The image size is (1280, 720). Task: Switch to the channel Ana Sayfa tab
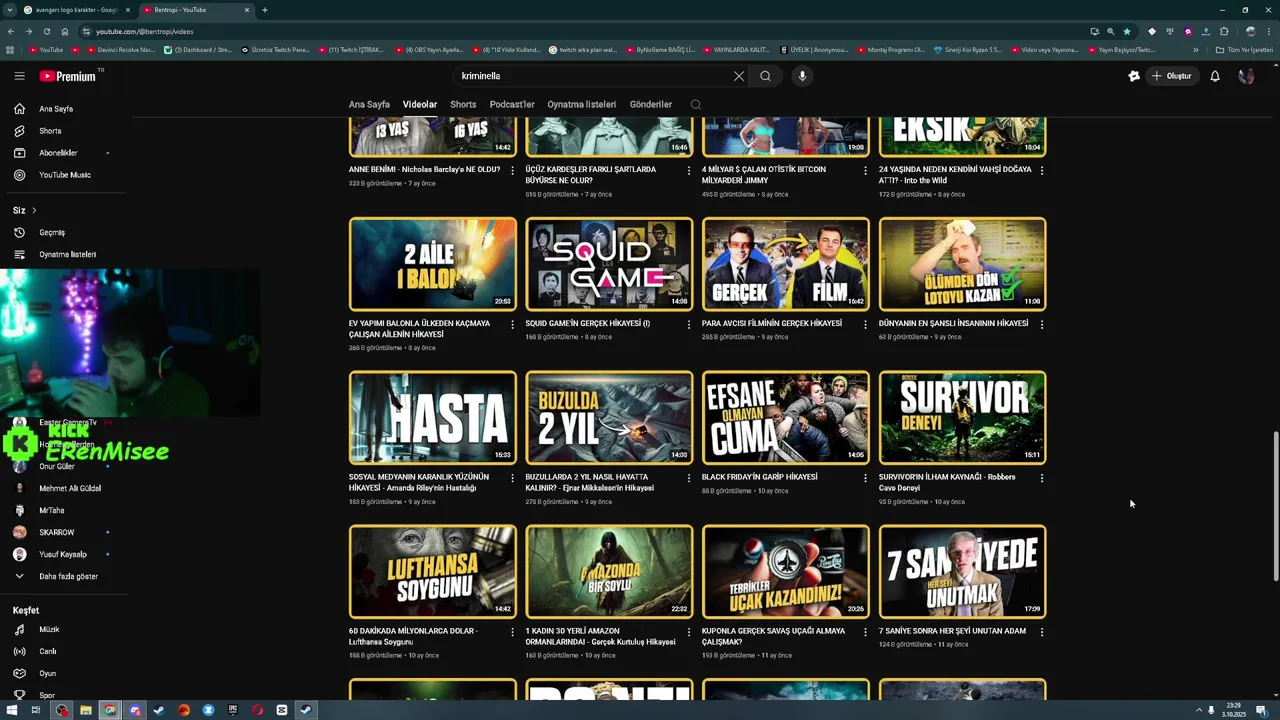(369, 104)
